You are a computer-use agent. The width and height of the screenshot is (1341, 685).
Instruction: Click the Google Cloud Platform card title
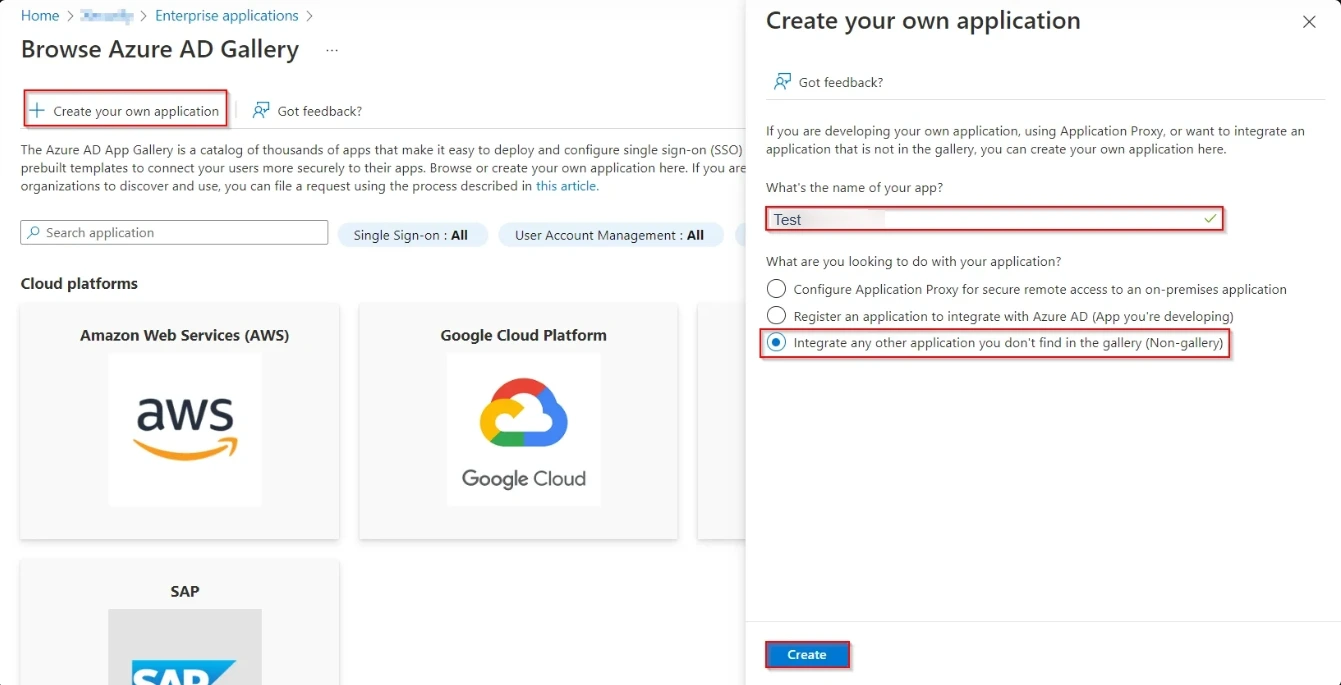[x=524, y=336]
